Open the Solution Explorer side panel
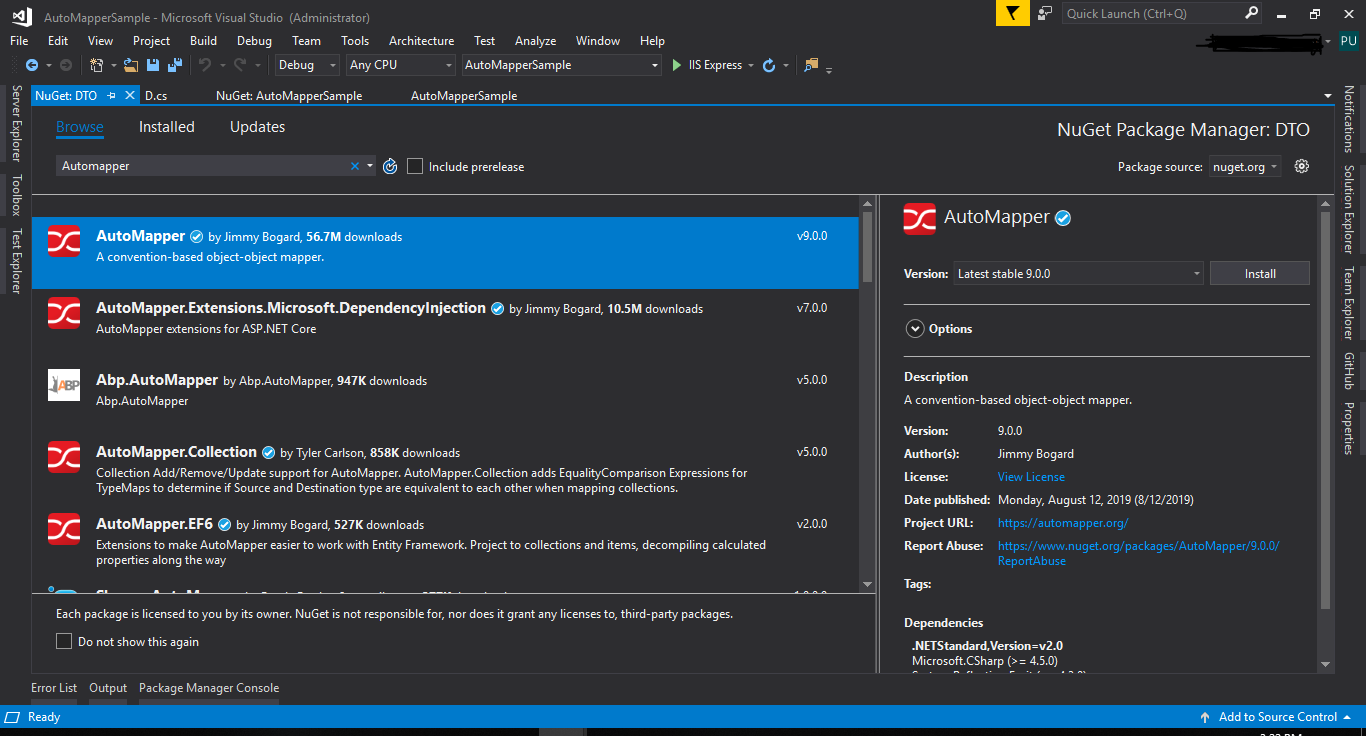 [x=1349, y=210]
